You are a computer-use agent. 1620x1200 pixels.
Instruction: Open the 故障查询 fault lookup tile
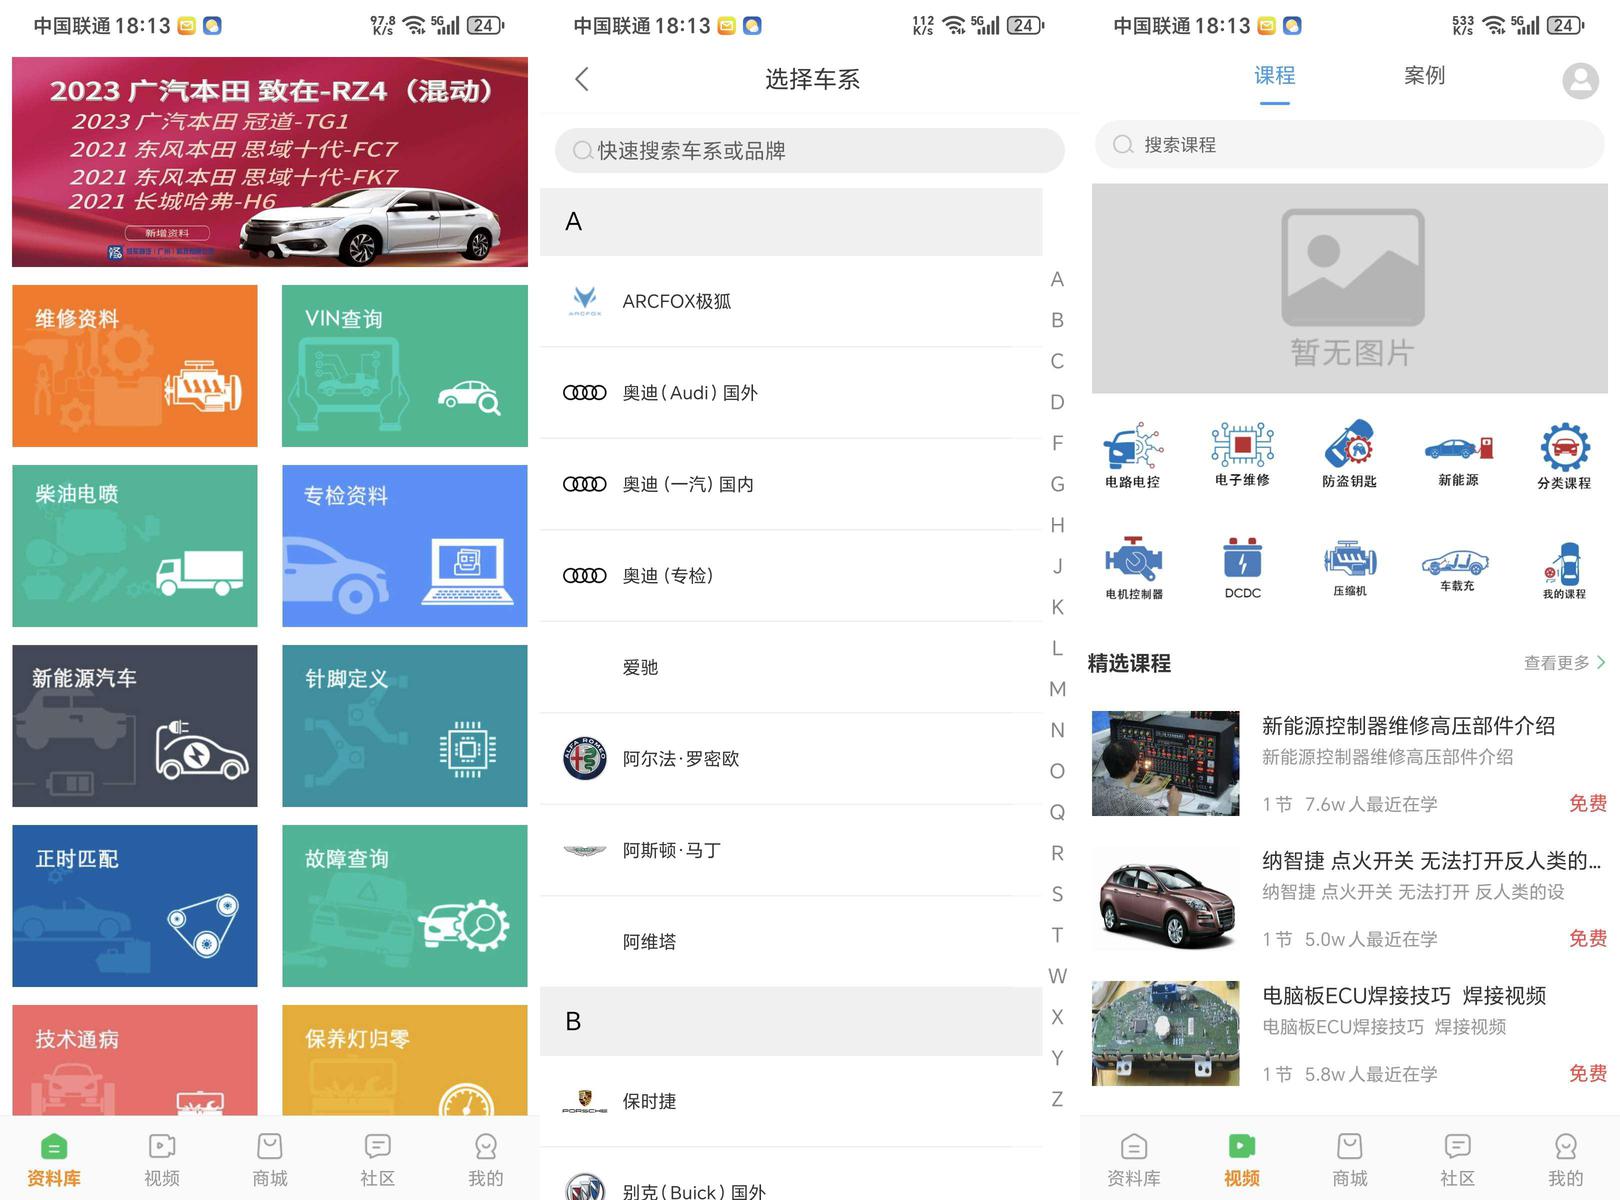coord(405,906)
